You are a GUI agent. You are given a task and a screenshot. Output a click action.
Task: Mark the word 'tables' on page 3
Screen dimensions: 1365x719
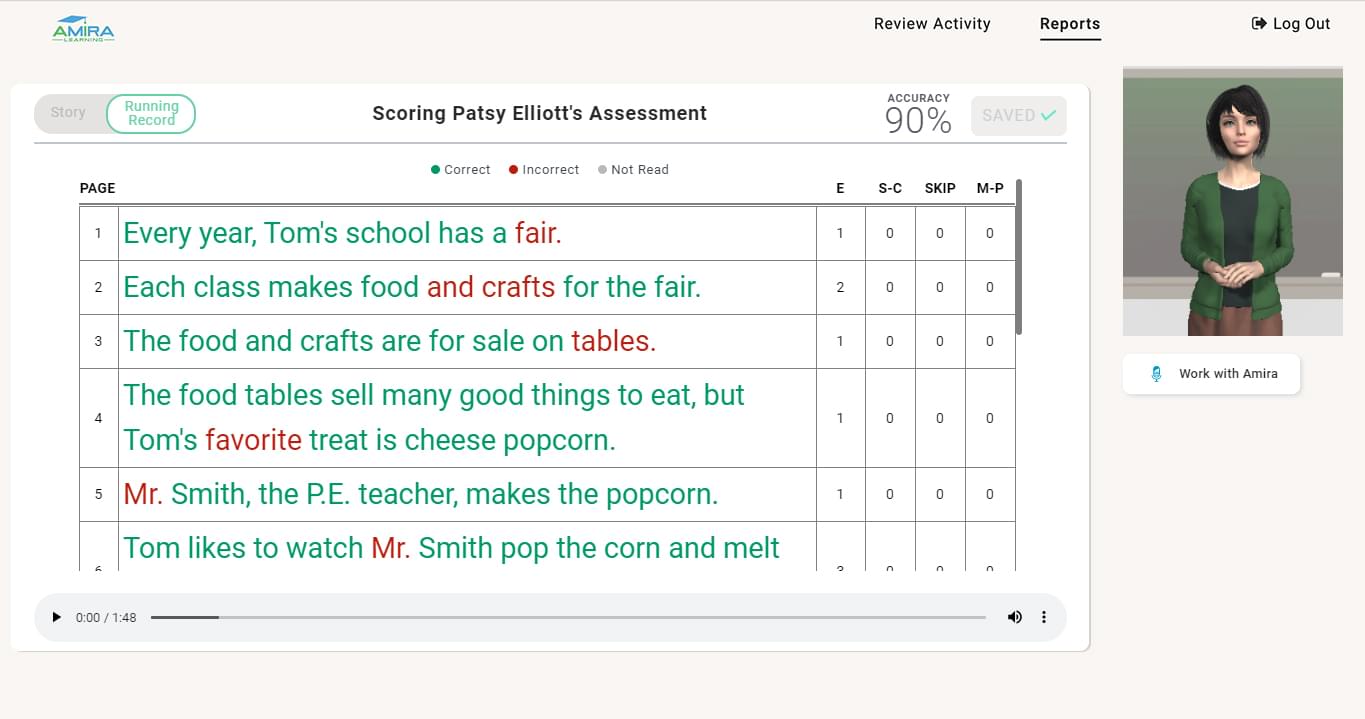[613, 341]
